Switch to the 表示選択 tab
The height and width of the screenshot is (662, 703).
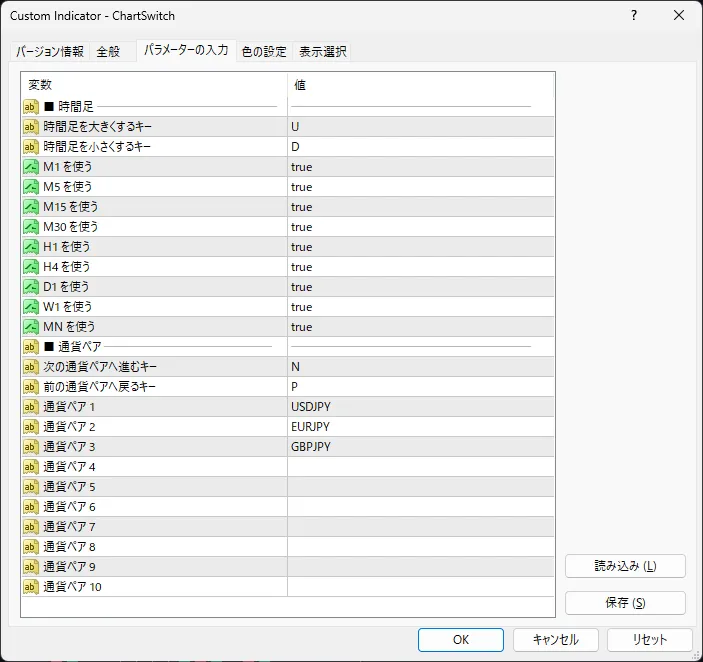(x=323, y=52)
